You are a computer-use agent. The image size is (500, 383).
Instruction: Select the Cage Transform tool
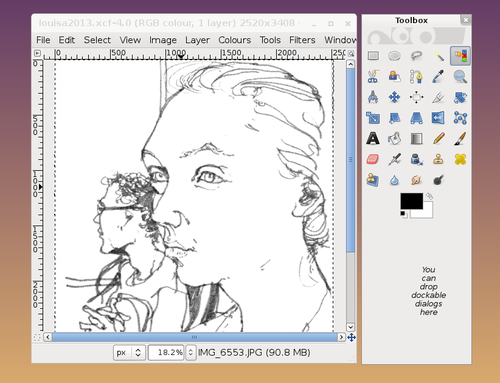click(460, 118)
